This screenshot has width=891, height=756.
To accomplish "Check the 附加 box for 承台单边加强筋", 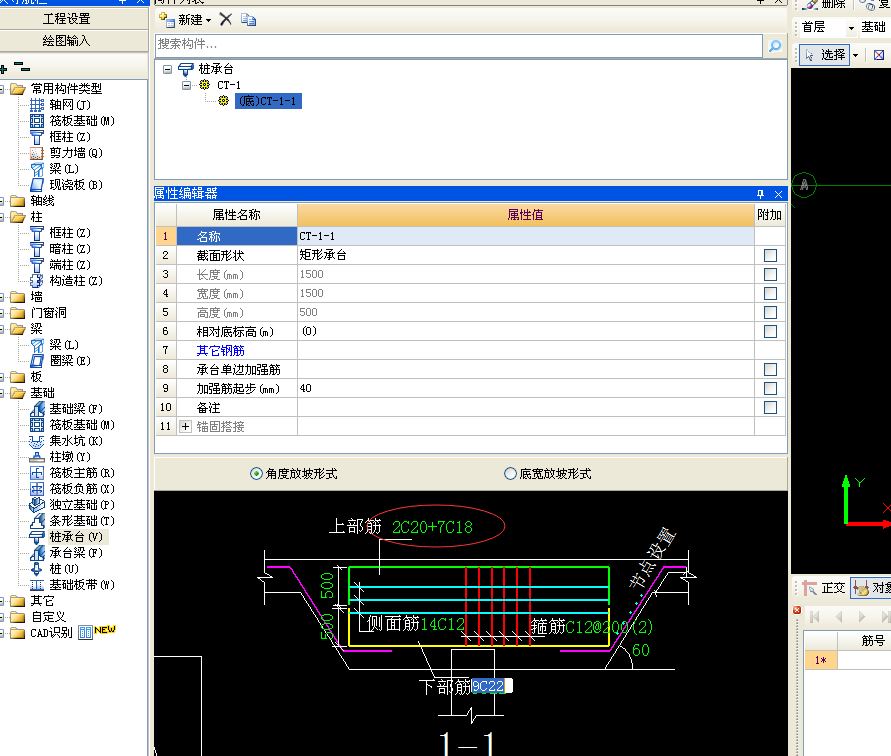I will pos(770,369).
